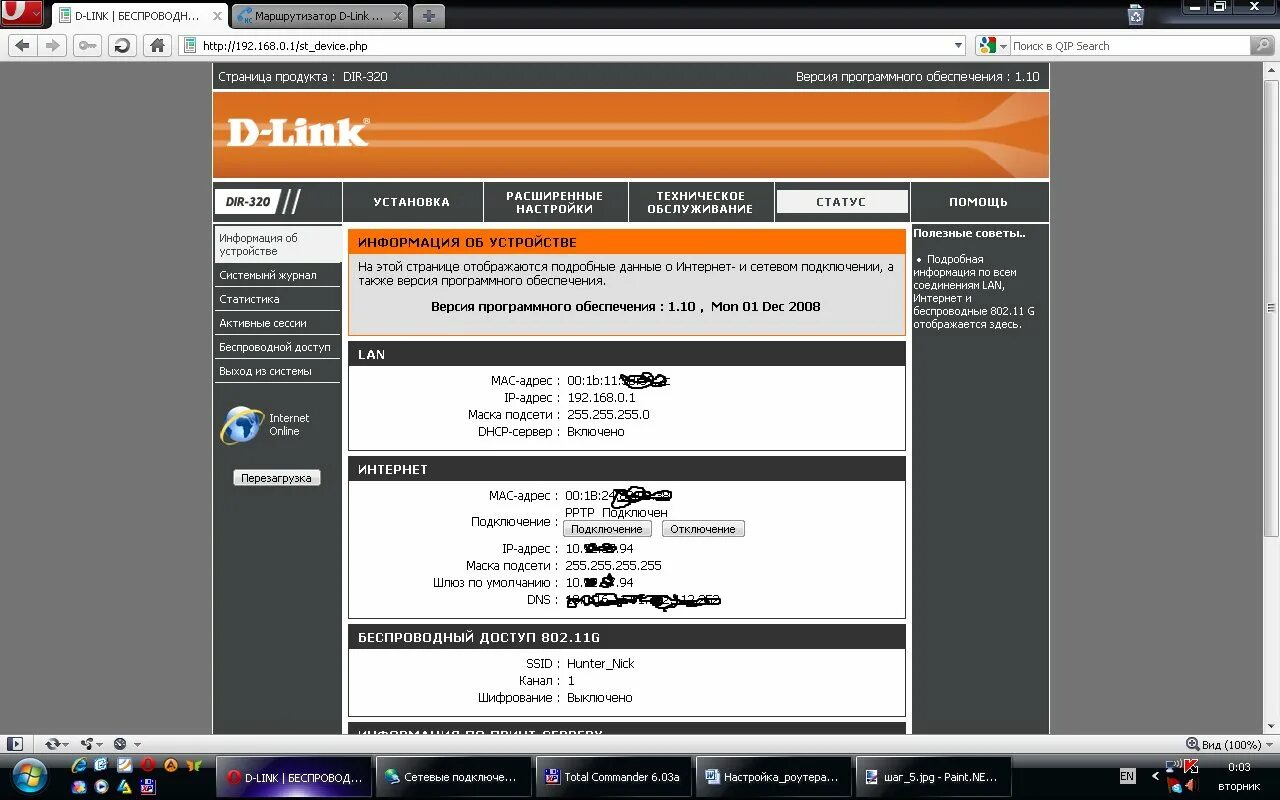Switch the EN language indicator
The width and height of the screenshot is (1280, 800).
click(1127, 776)
